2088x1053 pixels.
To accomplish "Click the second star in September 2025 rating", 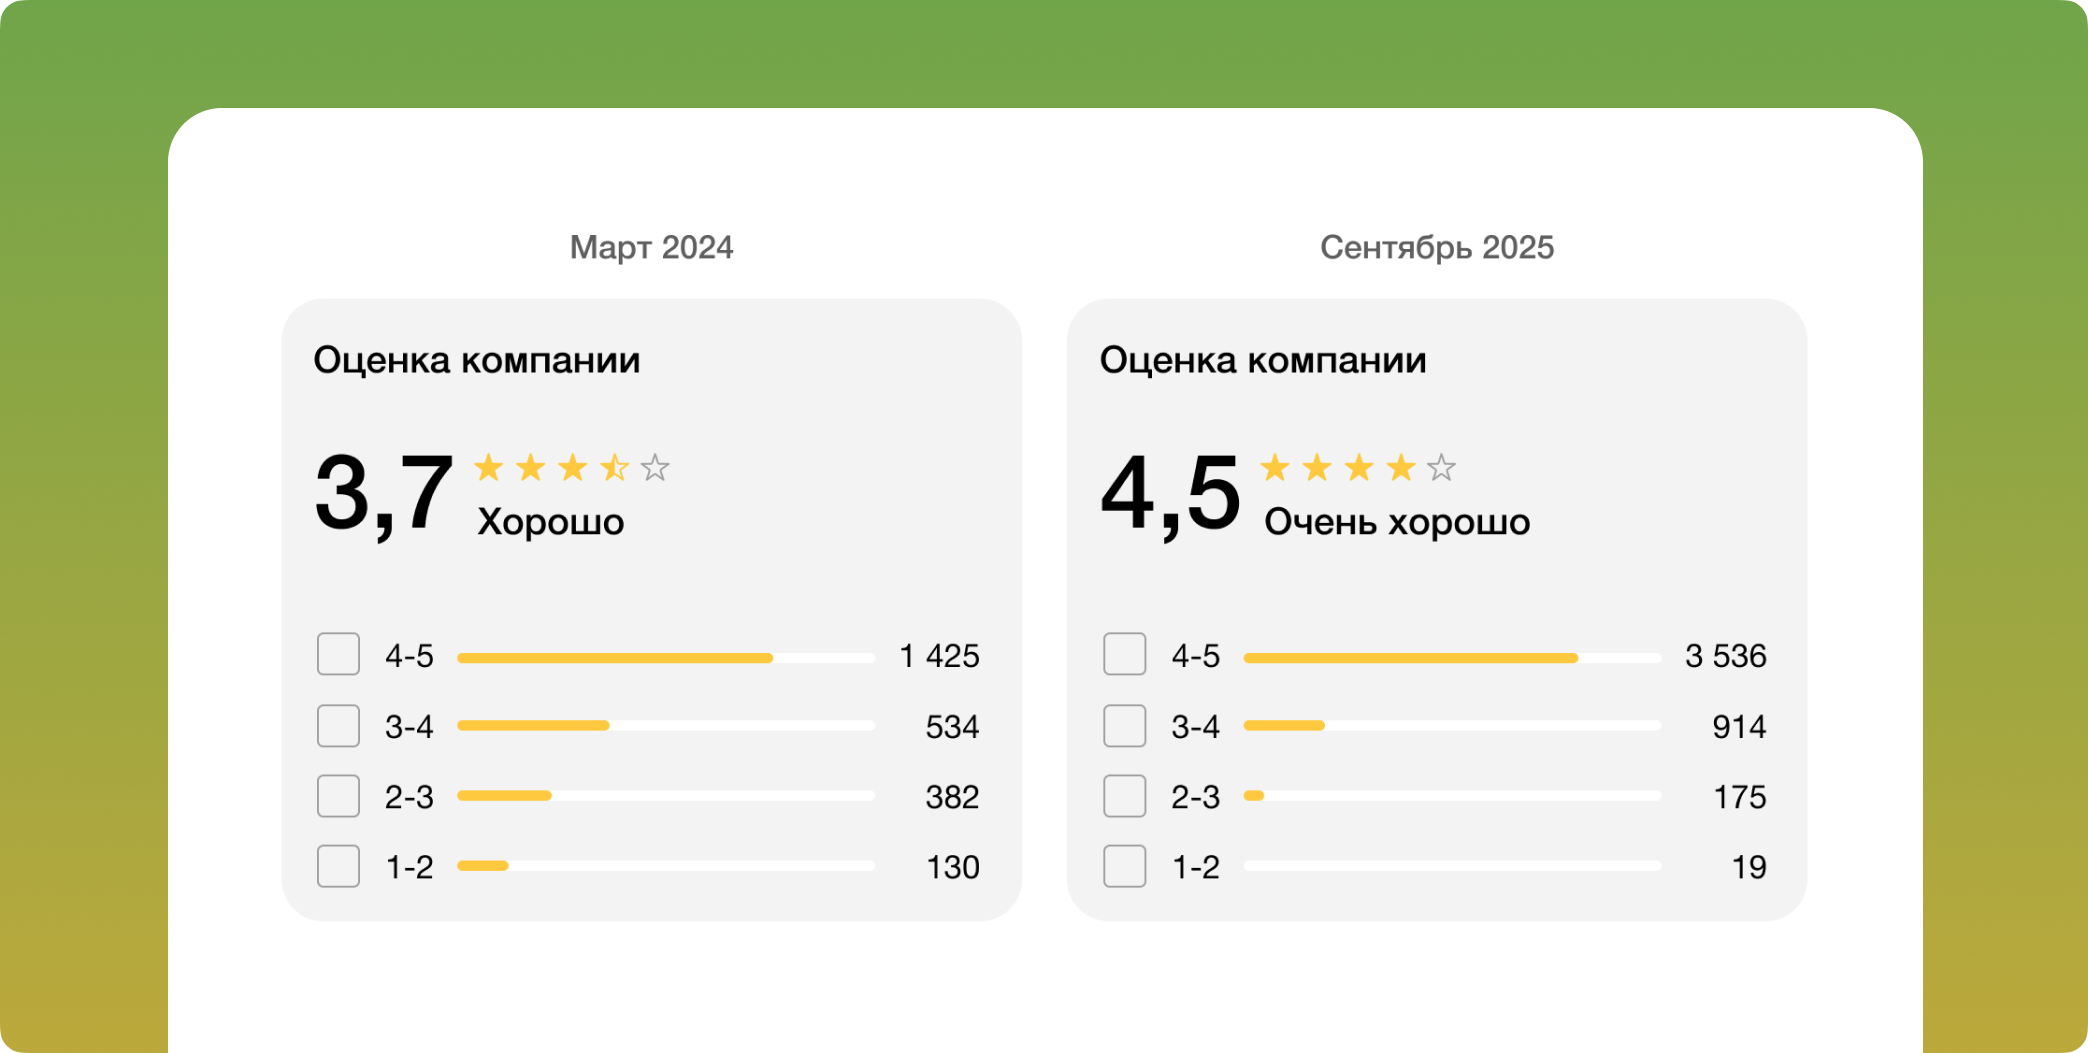I will coord(1316,467).
